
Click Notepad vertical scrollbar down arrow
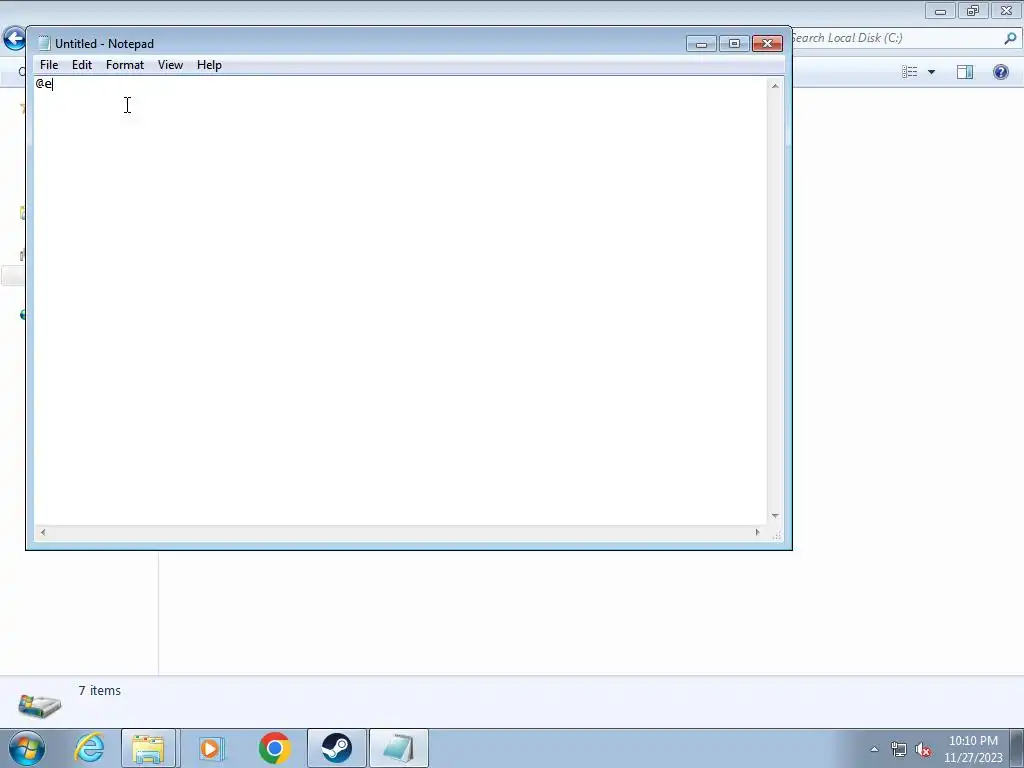click(x=775, y=516)
